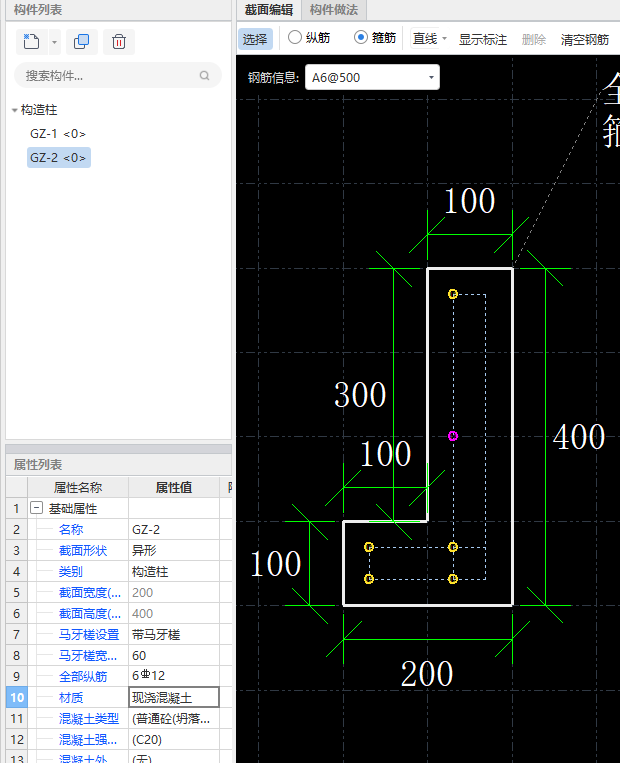This screenshot has height=763, width=620.
Task: Click the 混凝土类型 property label
Action: point(89,718)
